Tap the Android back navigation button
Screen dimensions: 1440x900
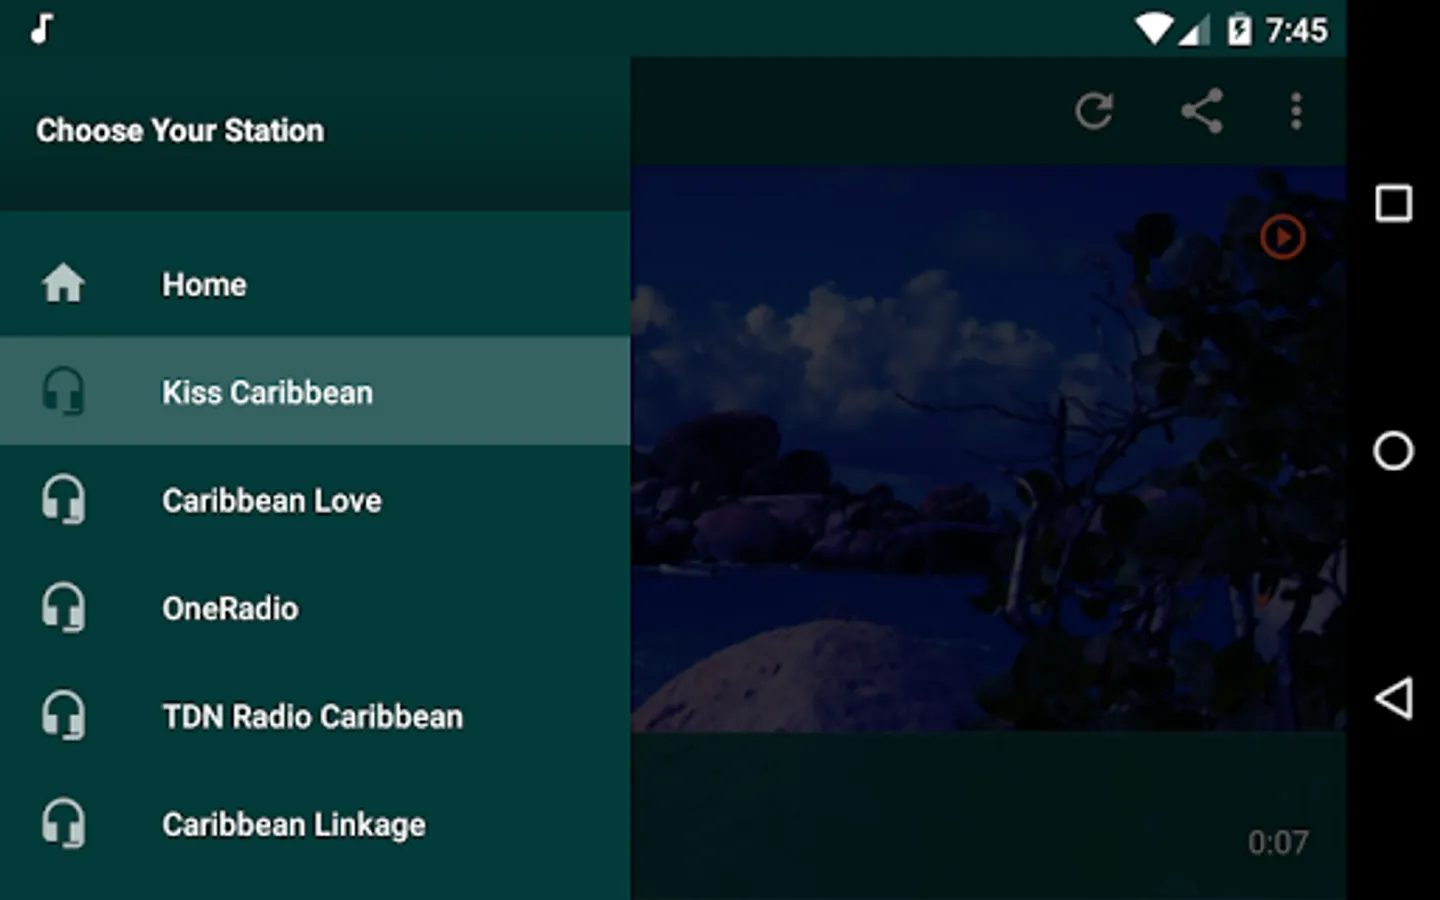point(1393,698)
